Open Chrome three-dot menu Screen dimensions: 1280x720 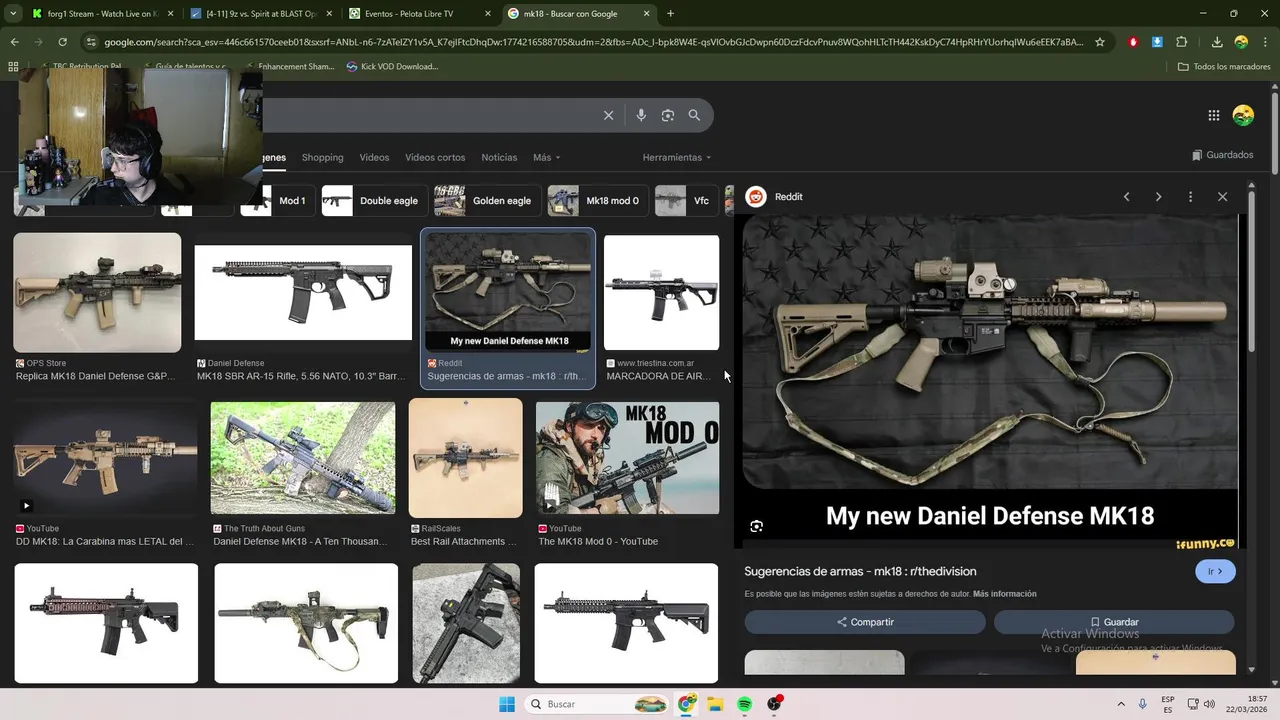[1265, 42]
